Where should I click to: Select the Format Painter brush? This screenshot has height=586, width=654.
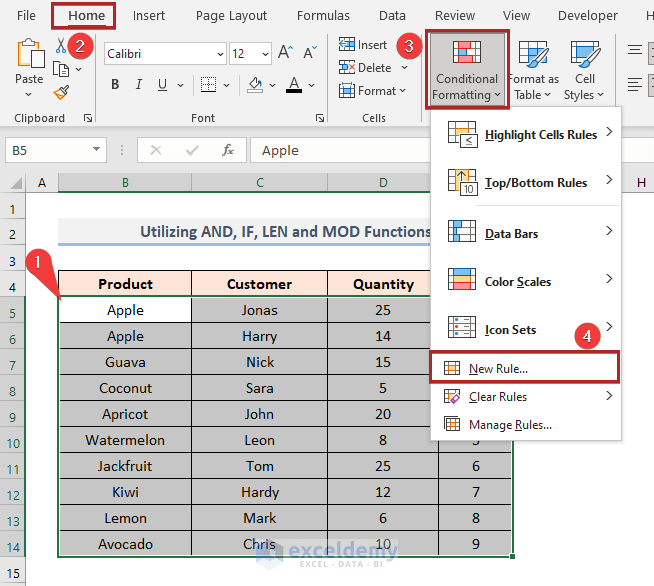[61, 93]
